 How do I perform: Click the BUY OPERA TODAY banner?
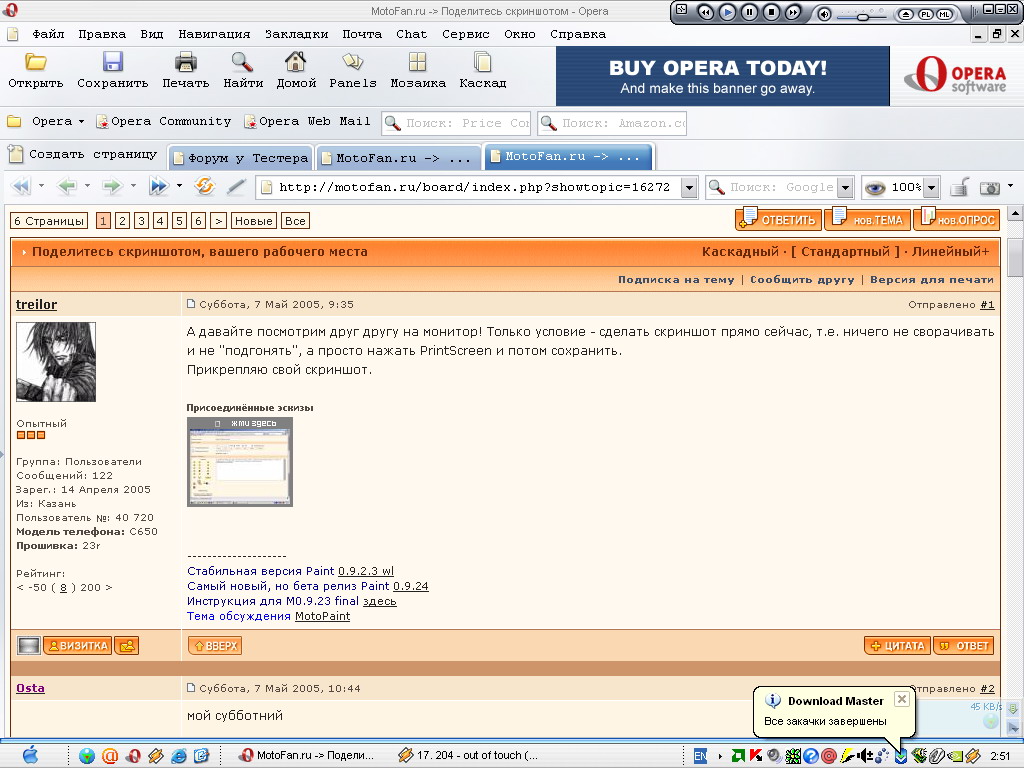click(722, 76)
